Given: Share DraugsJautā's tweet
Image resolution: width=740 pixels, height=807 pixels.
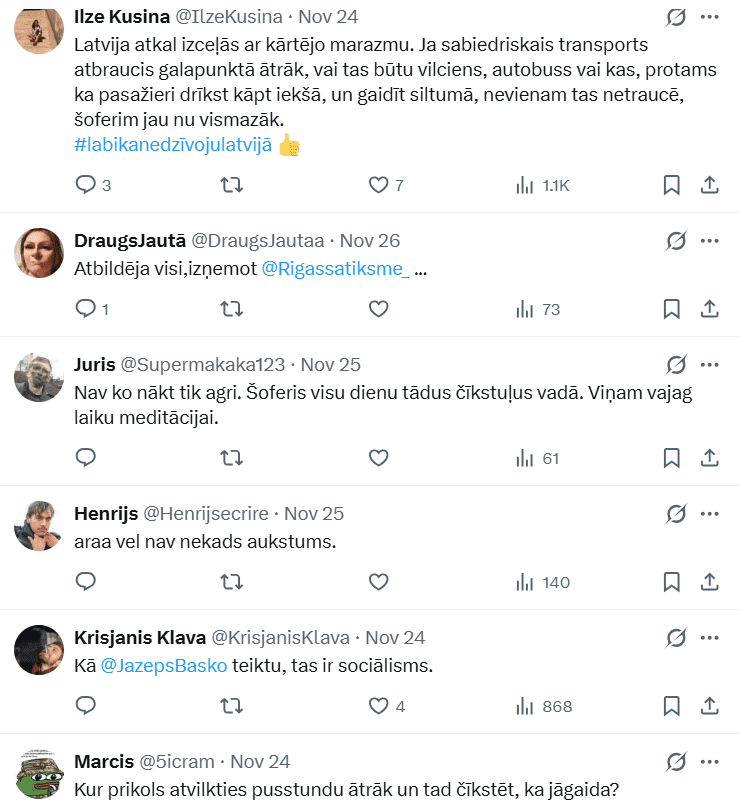Looking at the screenshot, I should (x=709, y=309).
